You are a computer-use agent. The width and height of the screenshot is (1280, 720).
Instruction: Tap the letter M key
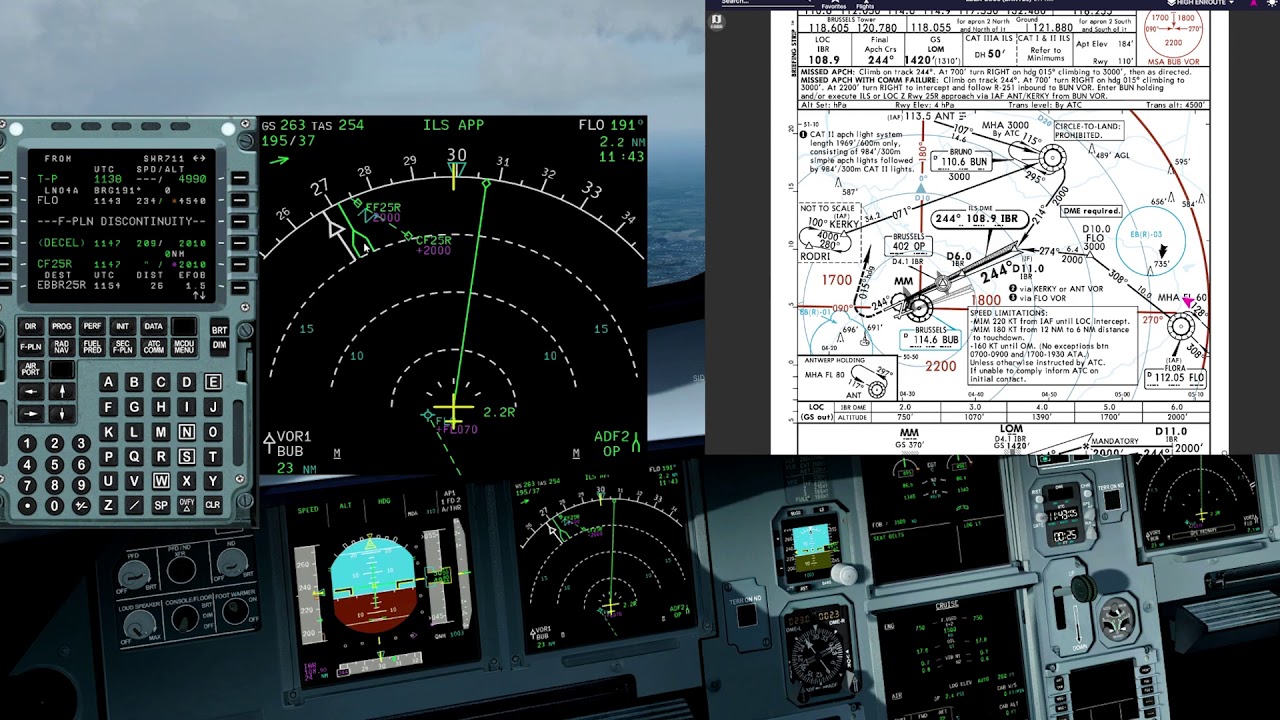click(x=160, y=432)
